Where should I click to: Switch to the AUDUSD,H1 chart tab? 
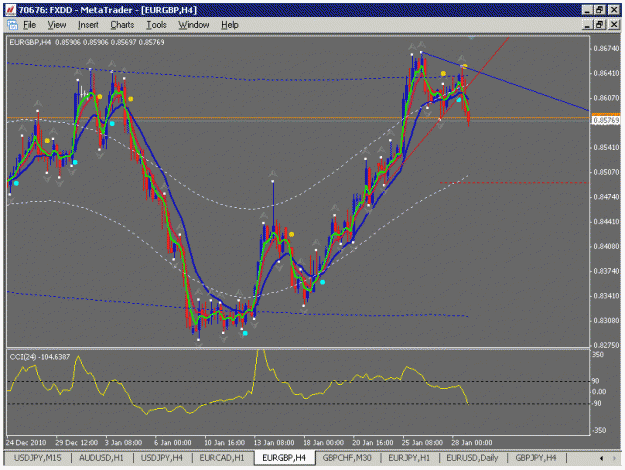(101, 458)
